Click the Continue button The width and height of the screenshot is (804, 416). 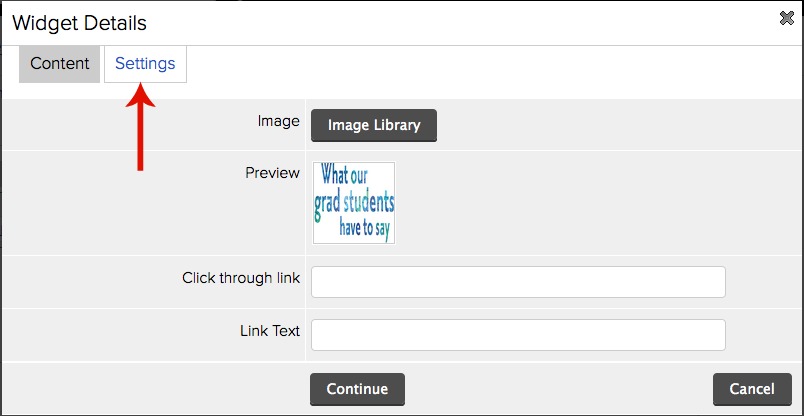[357, 389]
